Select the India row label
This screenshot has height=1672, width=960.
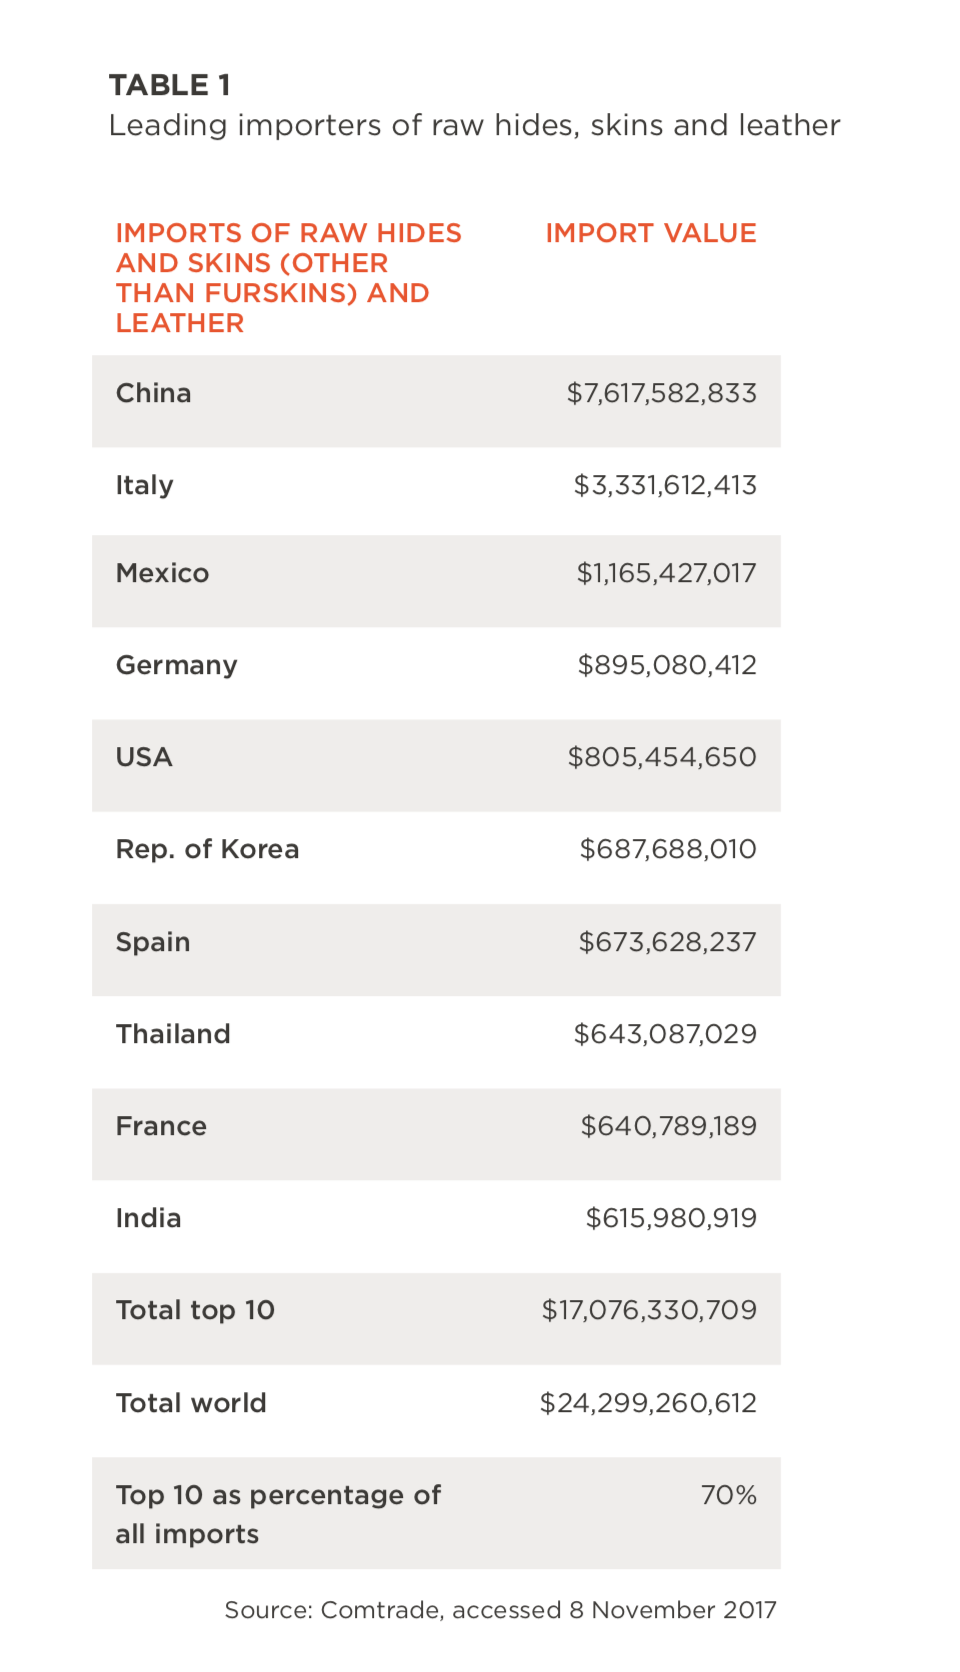click(148, 1218)
